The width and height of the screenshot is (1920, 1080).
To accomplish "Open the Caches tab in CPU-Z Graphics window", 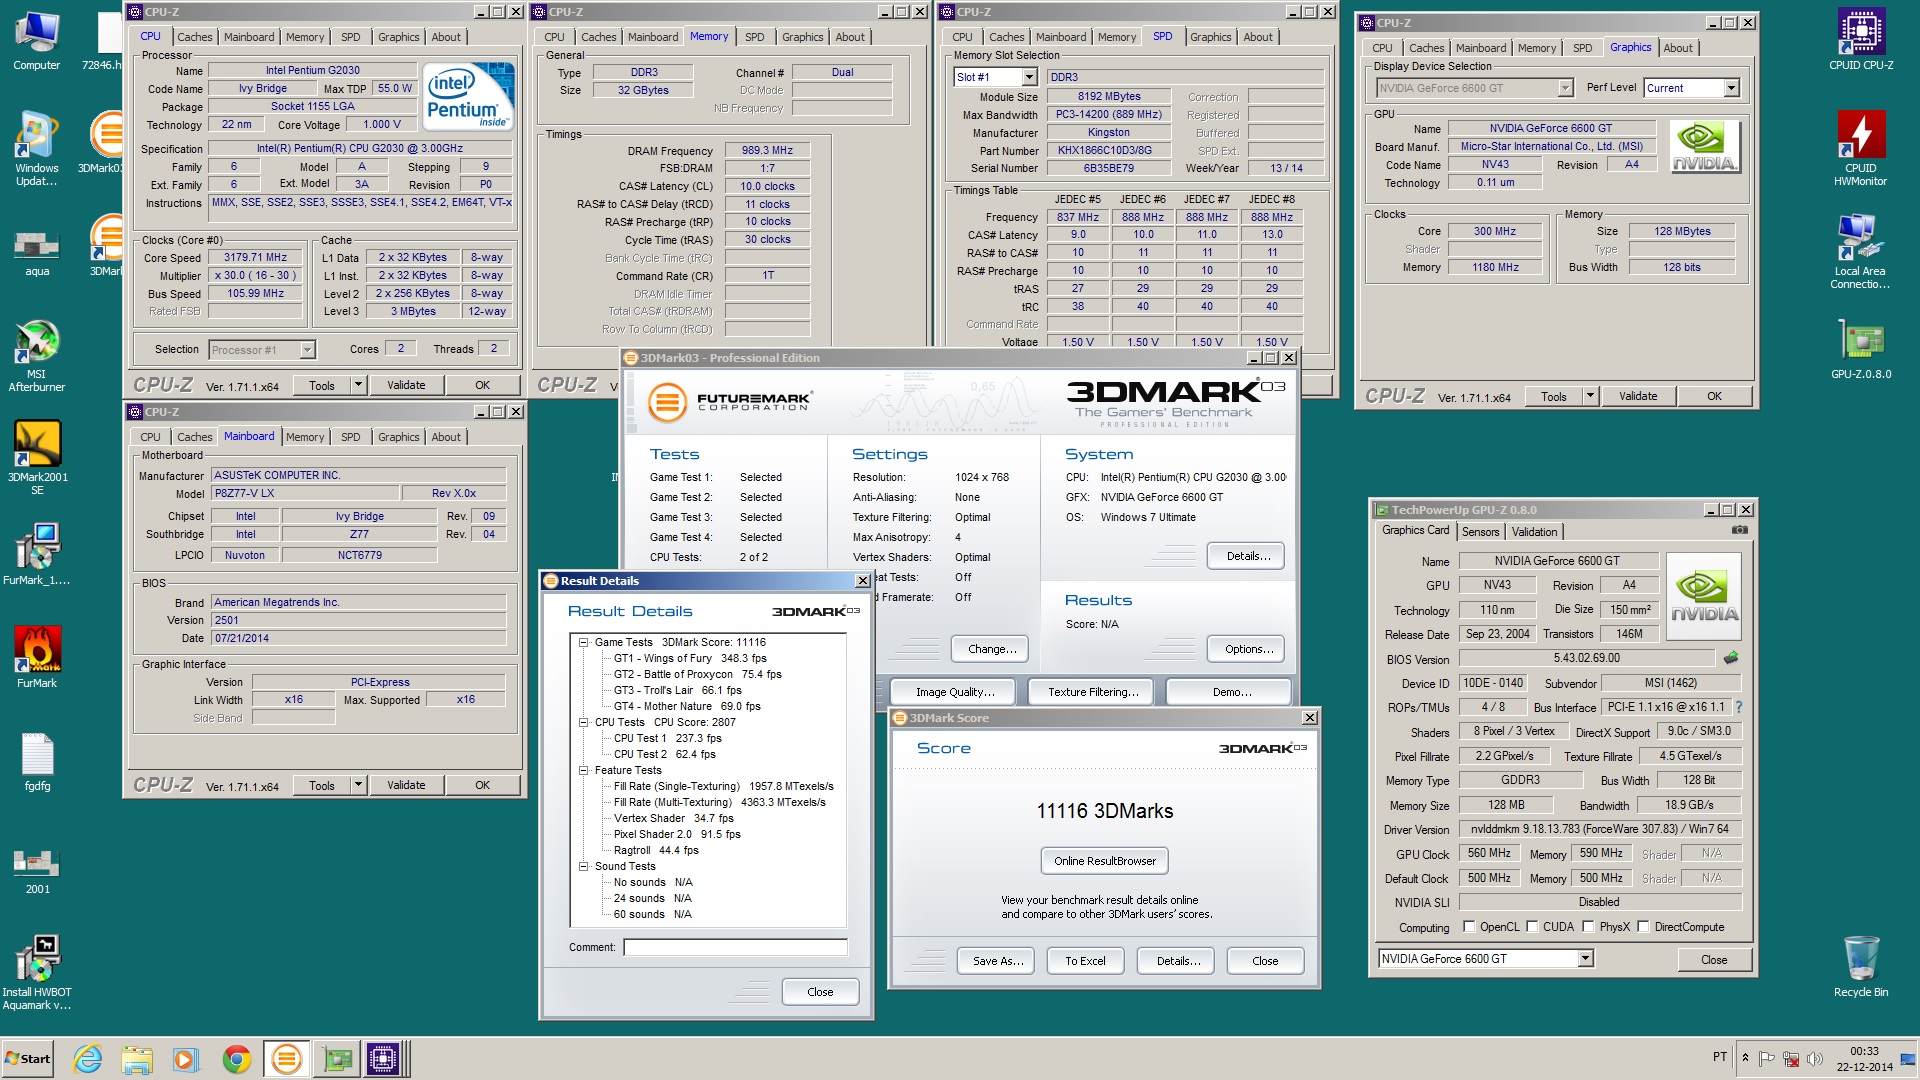I will [x=1426, y=48].
